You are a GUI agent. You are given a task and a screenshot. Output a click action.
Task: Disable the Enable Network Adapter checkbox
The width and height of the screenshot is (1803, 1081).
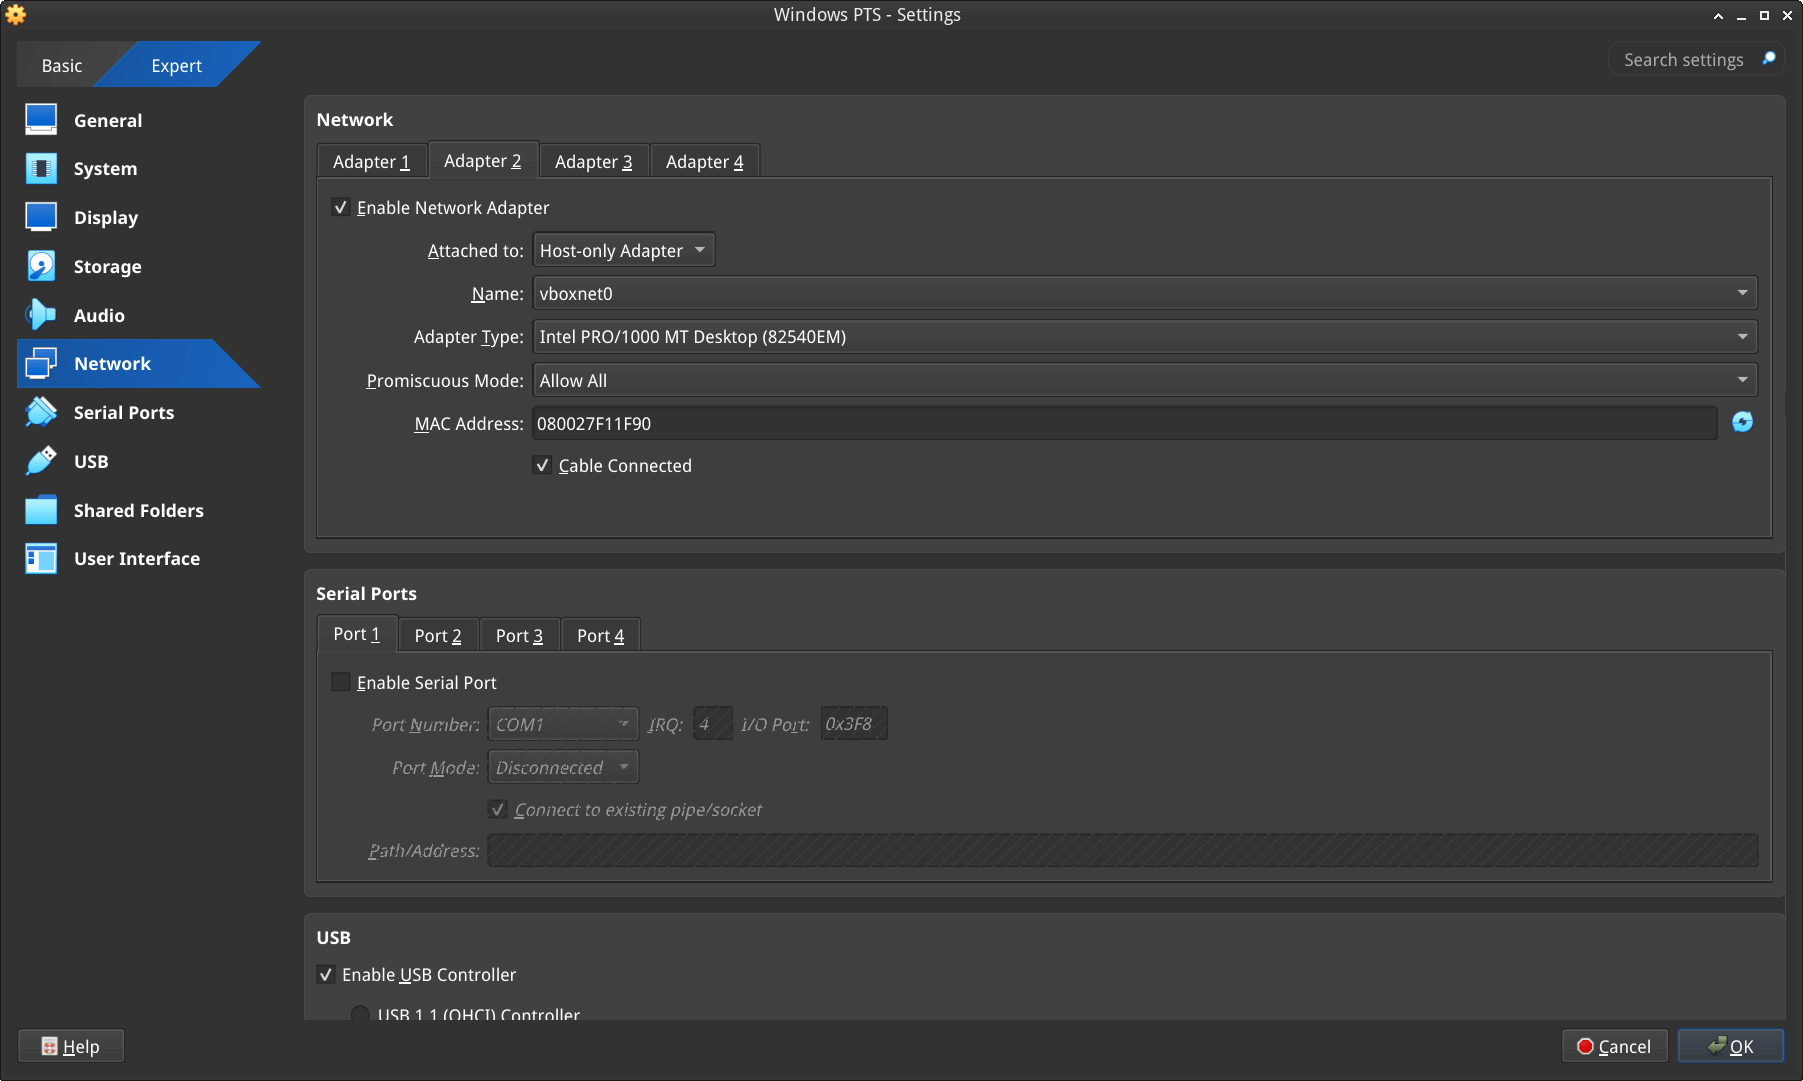(341, 208)
